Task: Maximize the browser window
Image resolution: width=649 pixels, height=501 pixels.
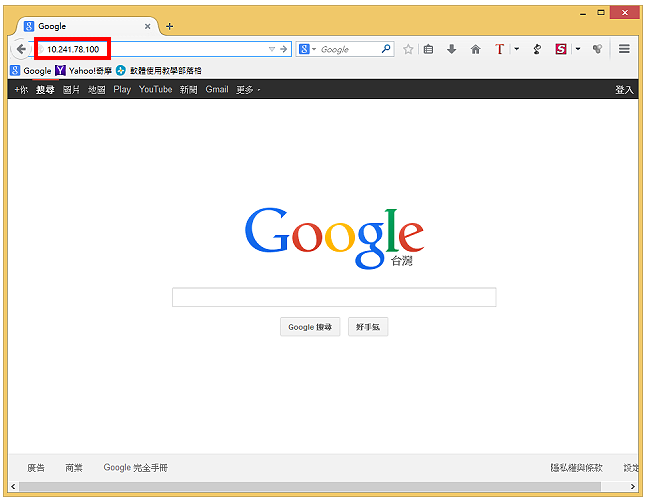Action: pos(601,13)
